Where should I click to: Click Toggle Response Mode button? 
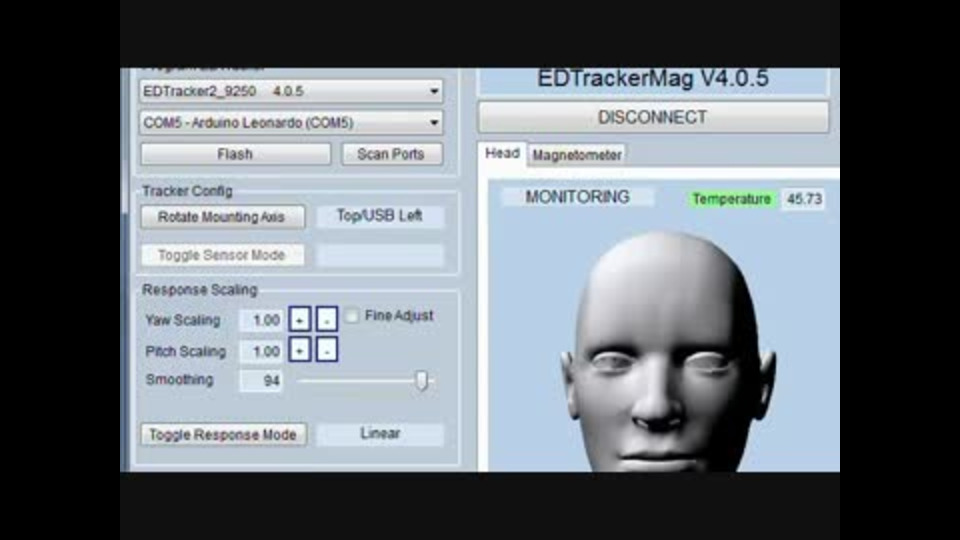pyautogui.click(x=223, y=434)
